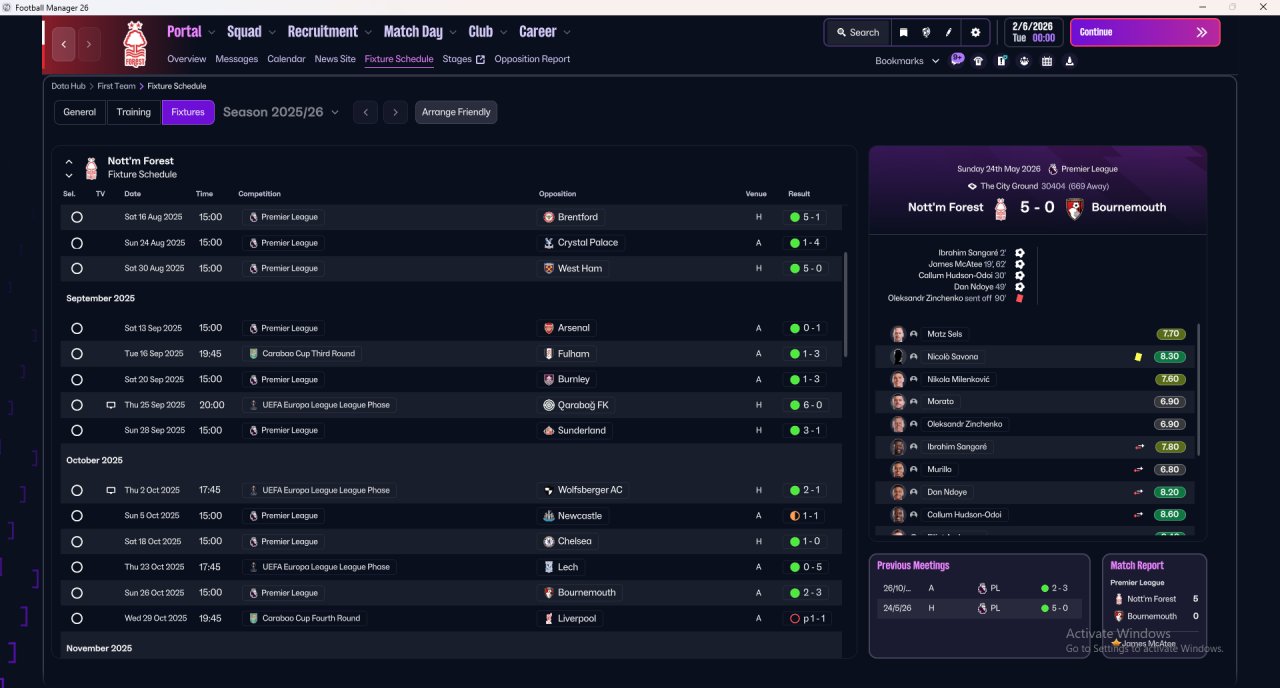Click the goal ball icon beside James McAtee
The image size is (1280, 688).
click(1019, 264)
